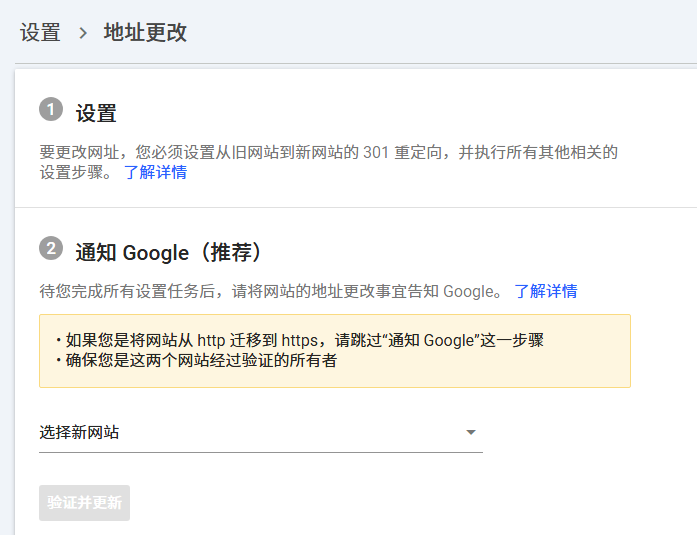Click the 地址更改 breadcrumb title

click(145, 33)
